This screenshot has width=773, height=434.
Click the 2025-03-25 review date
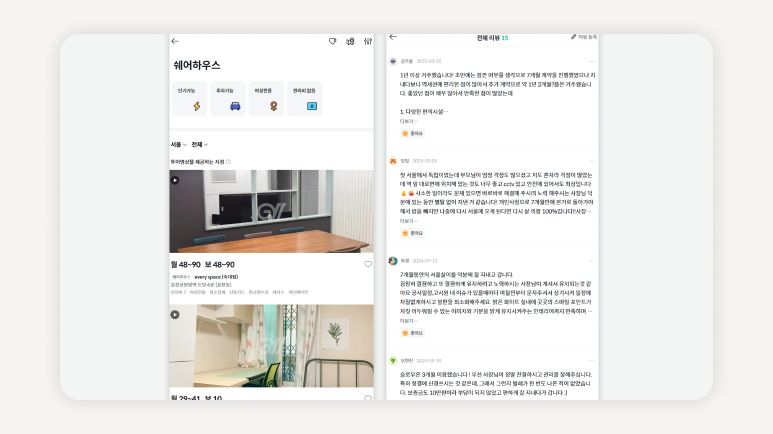pyautogui.click(x=429, y=62)
